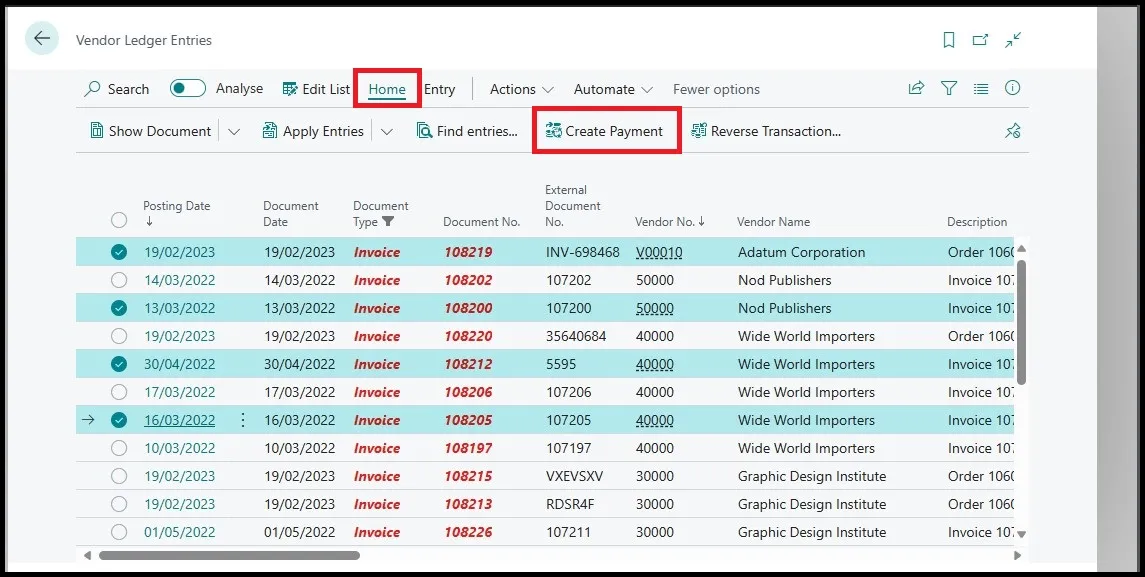Click the scroll-right arrow on horizontal scrollbar

tap(1017, 555)
